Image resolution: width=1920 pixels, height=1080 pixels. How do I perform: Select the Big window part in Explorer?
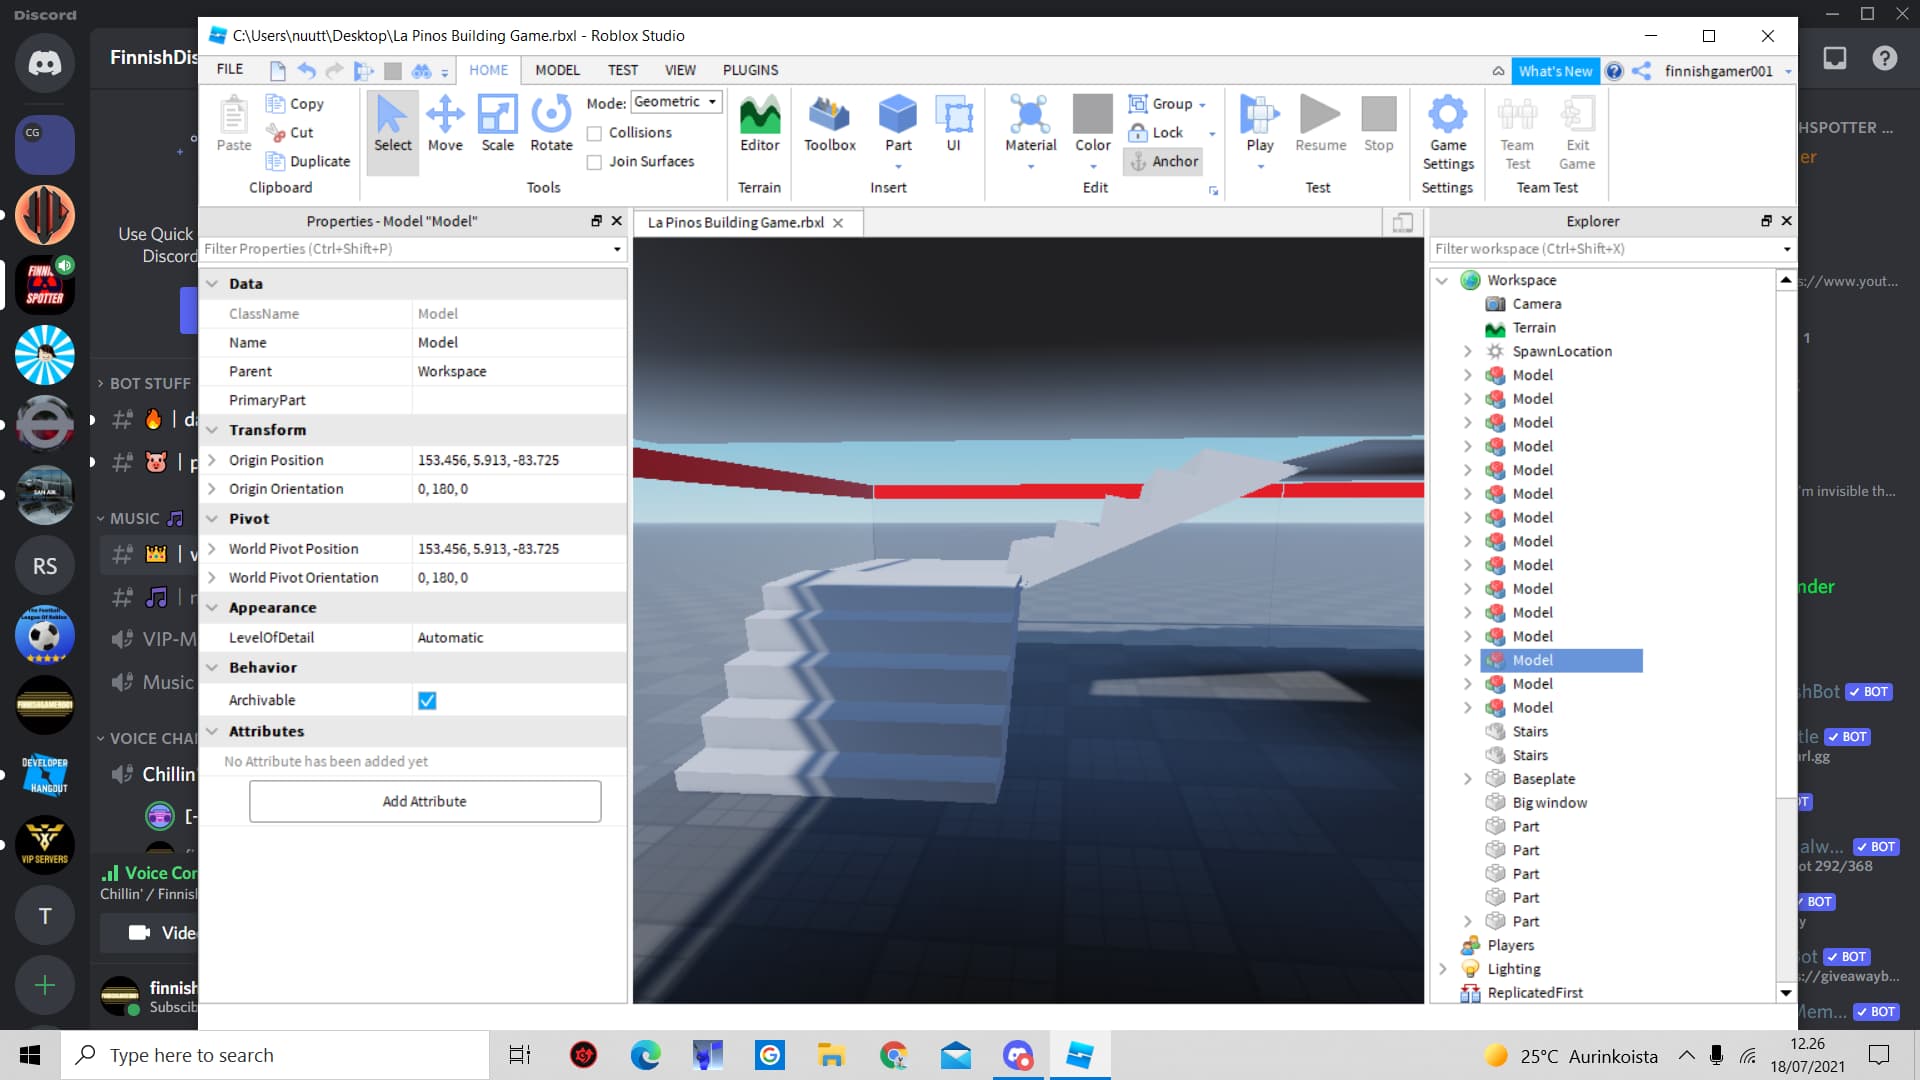(1548, 802)
